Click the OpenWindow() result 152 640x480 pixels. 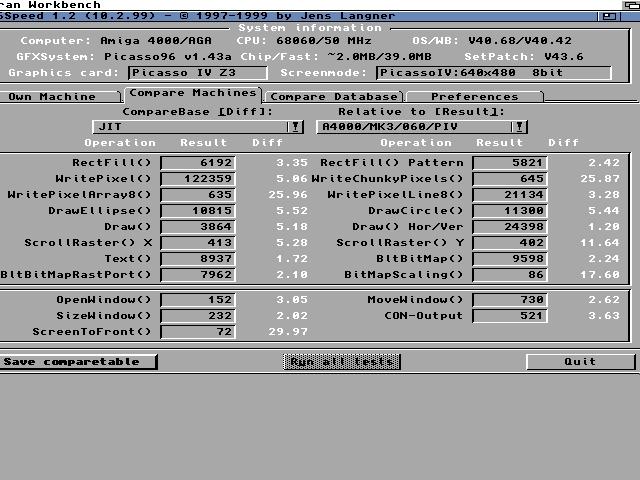pos(198,300)
